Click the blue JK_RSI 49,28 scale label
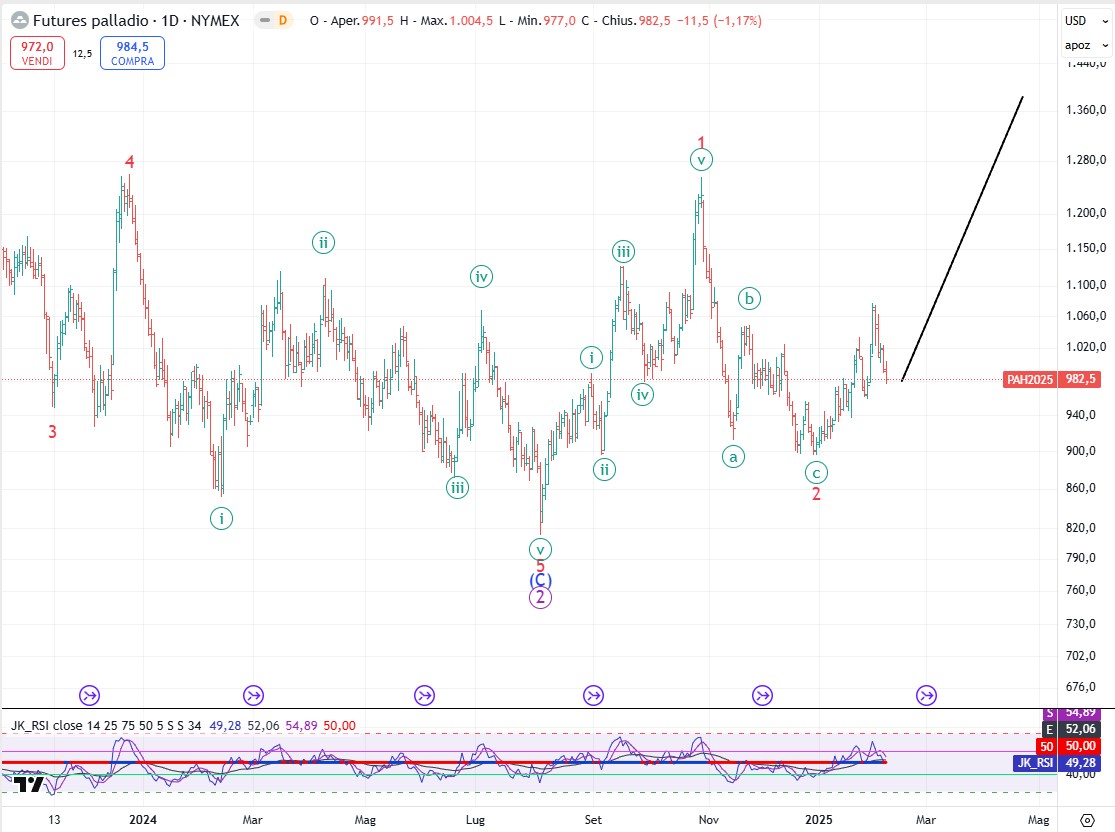Viewport: 1115px width, 832px height. click(1057, 763)
